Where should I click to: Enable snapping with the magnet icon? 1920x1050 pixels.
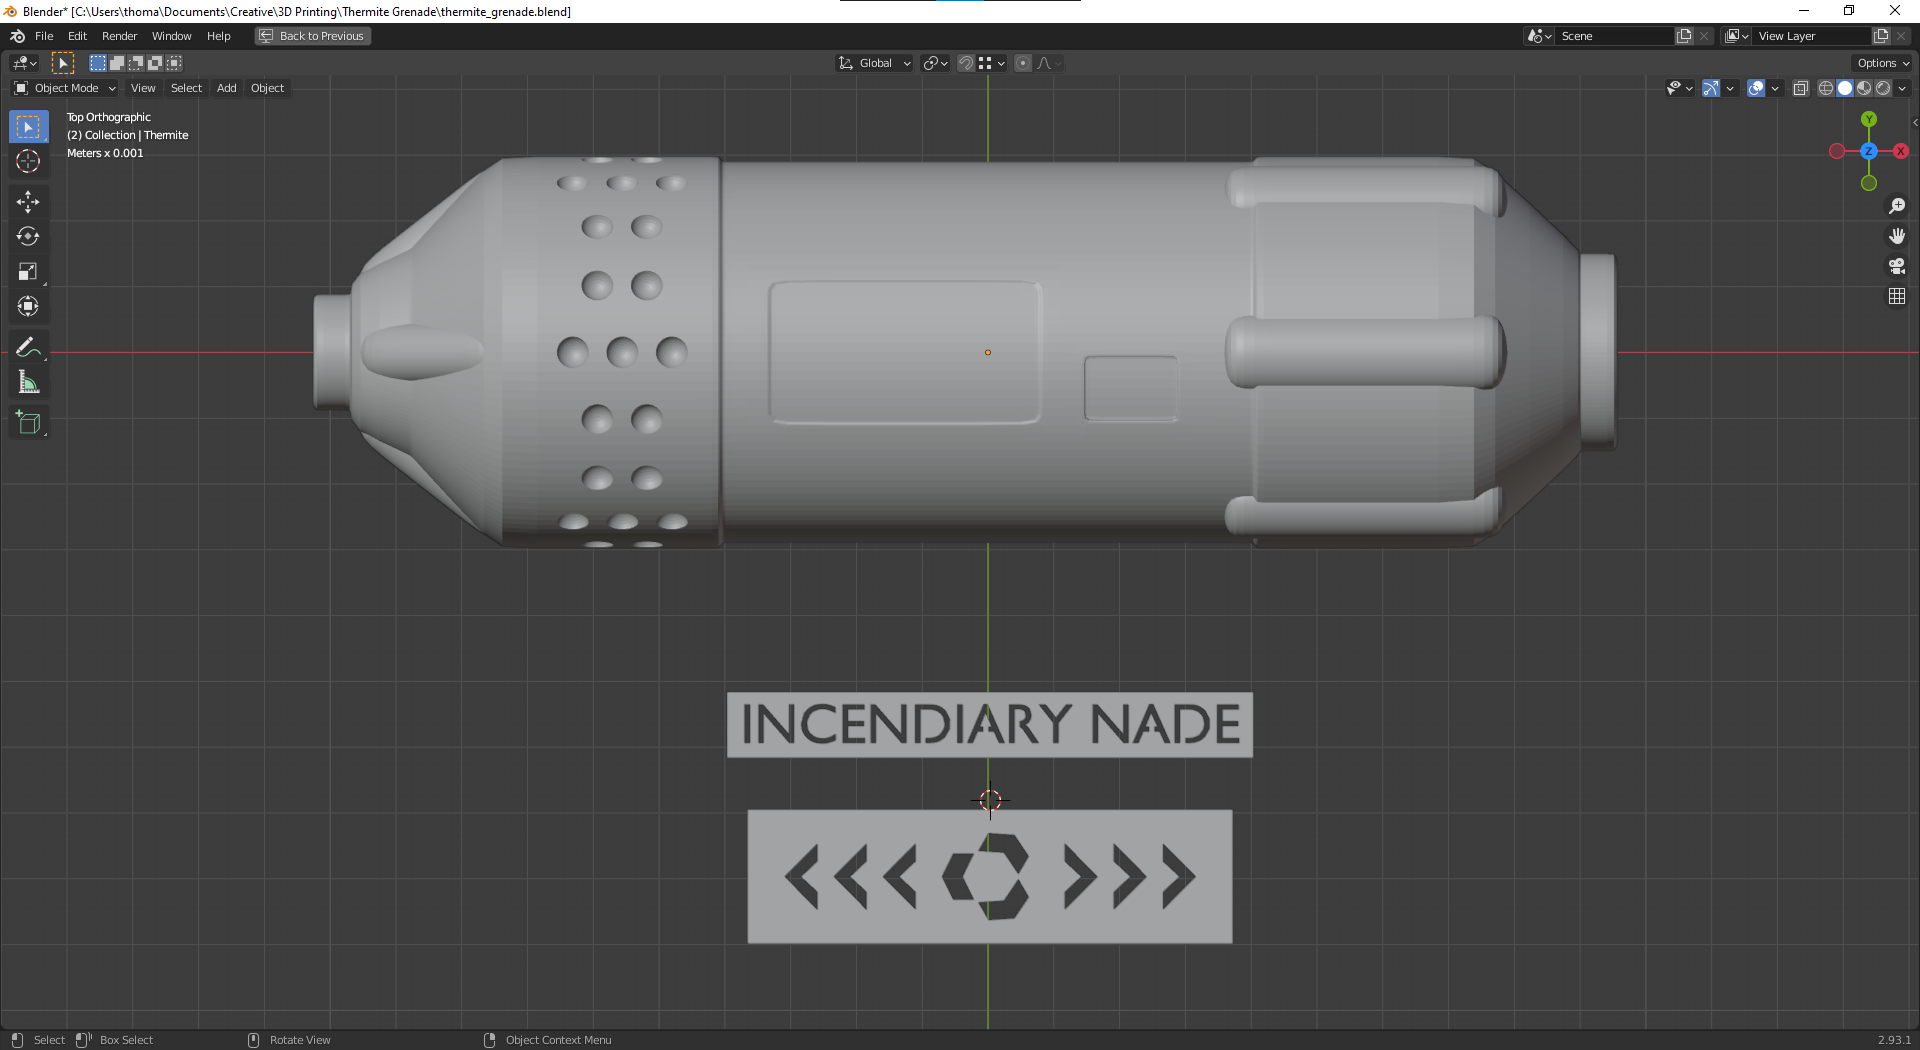click(964, 63)
